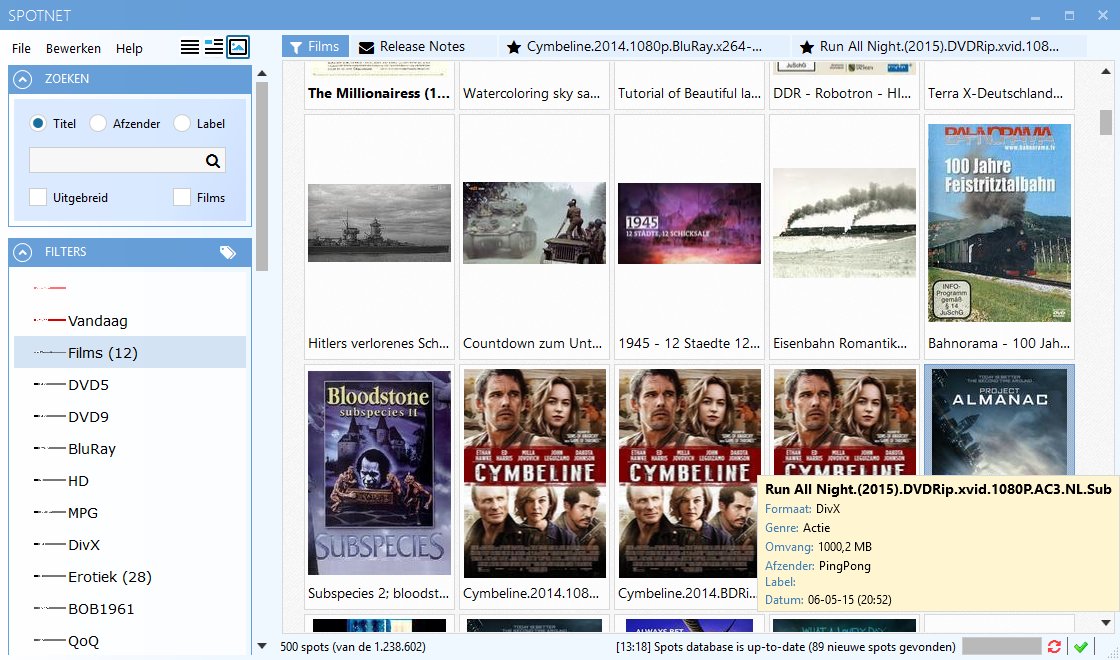
Task: Click Spots database is up-to-date message
Action: [x=786, y=647]
